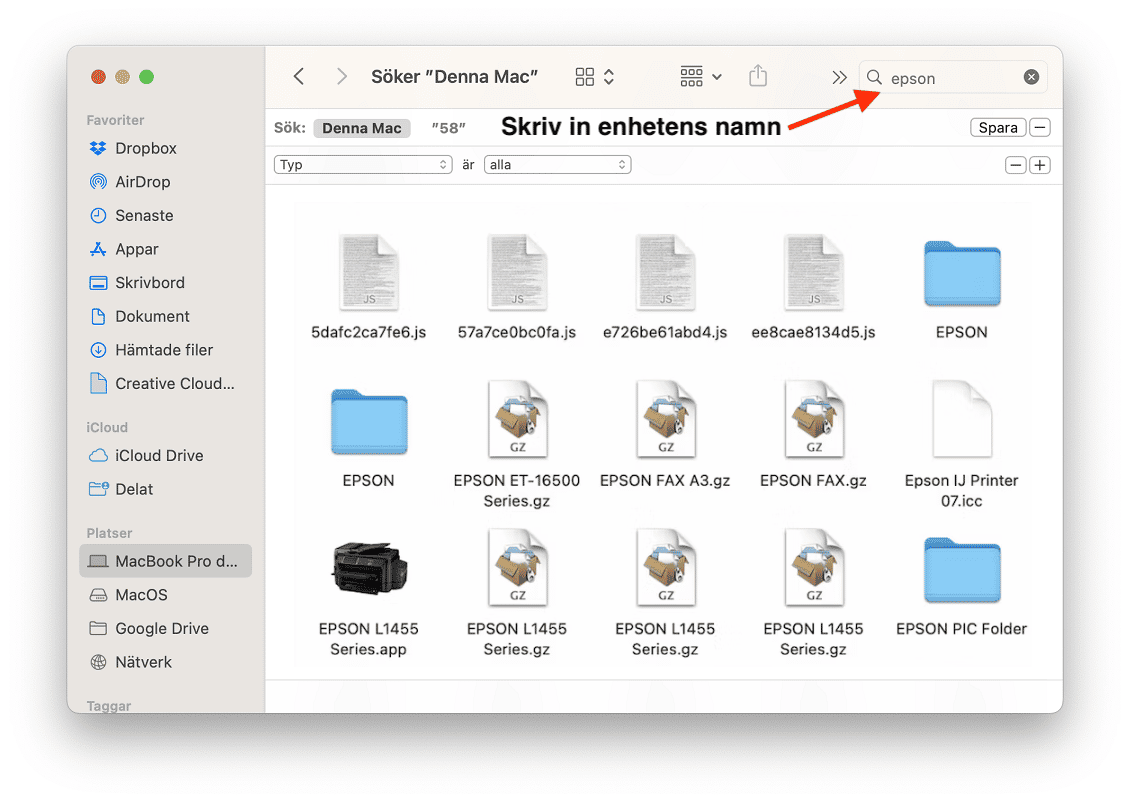Click the Share toolbar icon
The image size is (1130, 802).
tap(758, 77)
